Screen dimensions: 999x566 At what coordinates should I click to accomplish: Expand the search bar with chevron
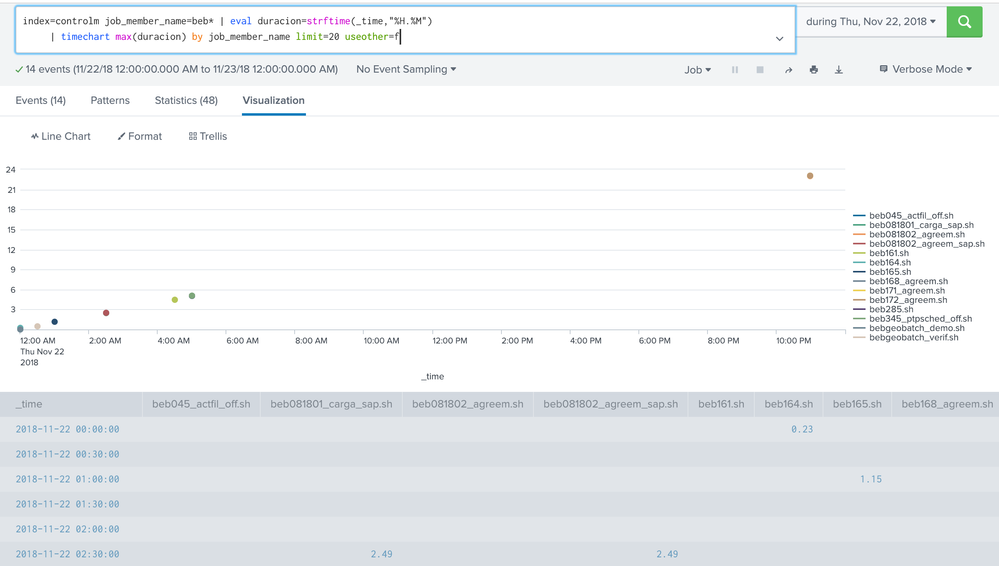click(779, 39)
